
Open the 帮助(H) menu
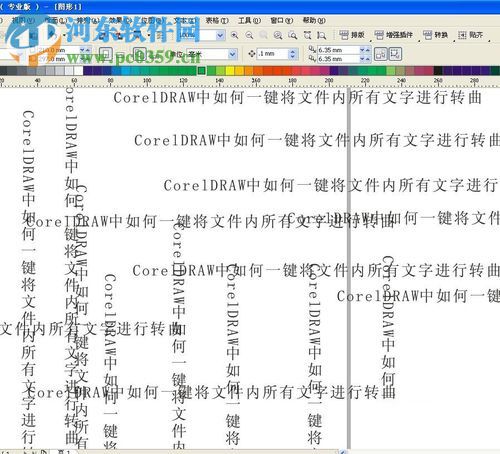pyautogui.click(x=314, y=21)
